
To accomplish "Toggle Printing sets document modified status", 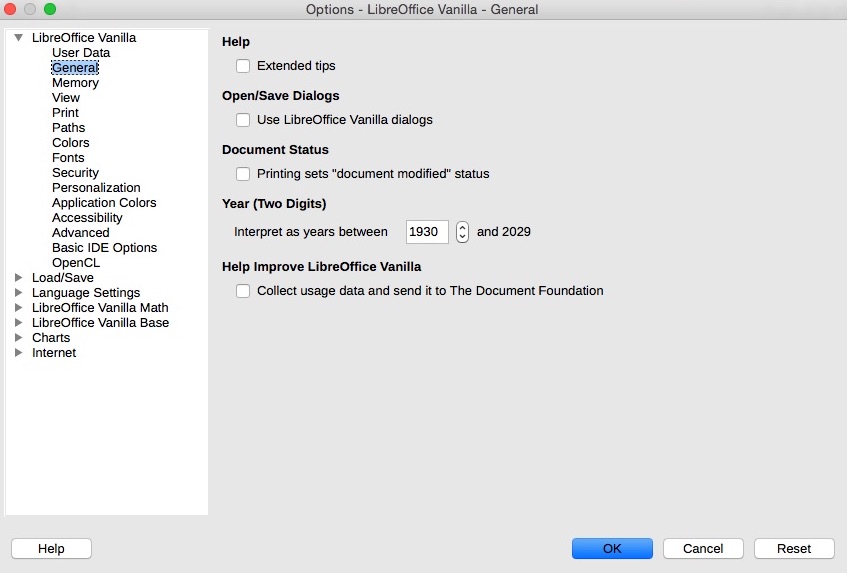I will click(x=243, y=174).
